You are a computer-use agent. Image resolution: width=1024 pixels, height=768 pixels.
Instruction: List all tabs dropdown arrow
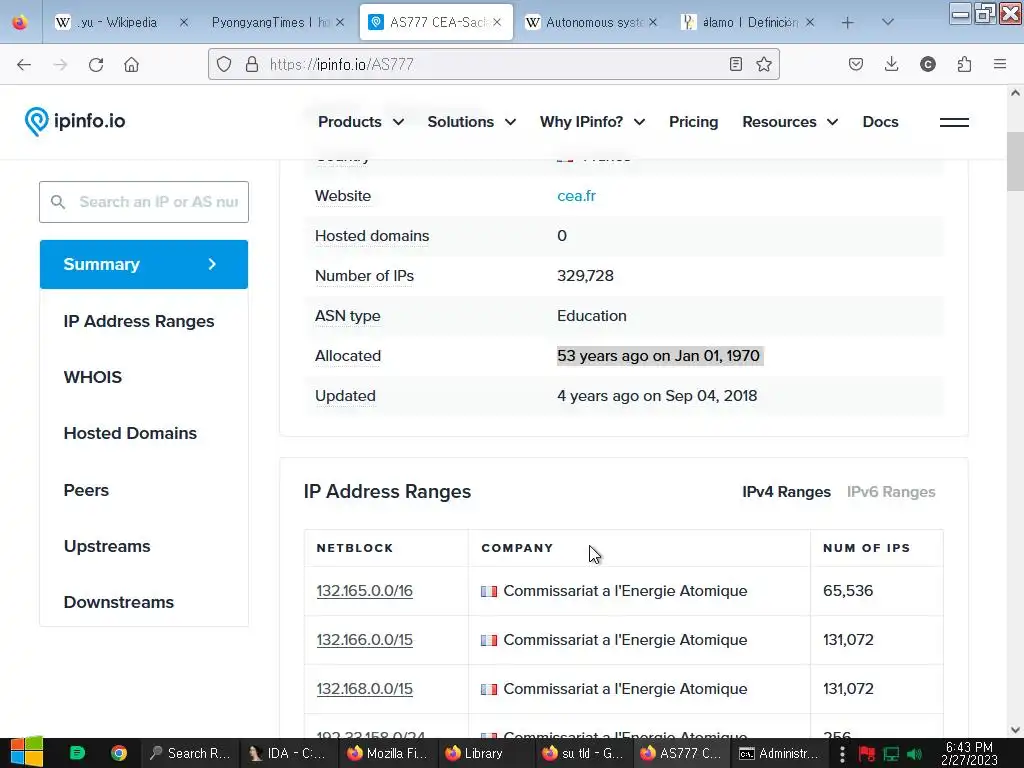888,22
